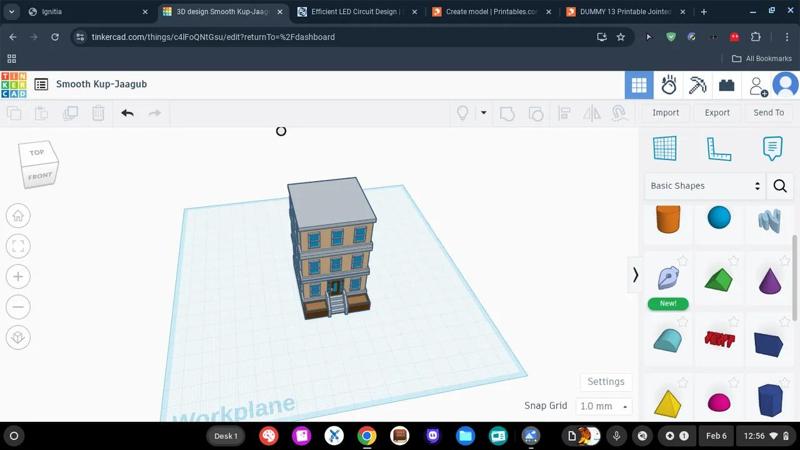Image resolution: width=800 pixels, height=450 pixels.
Task: Pick the Scribble shape
Action: tap(769, 220)
